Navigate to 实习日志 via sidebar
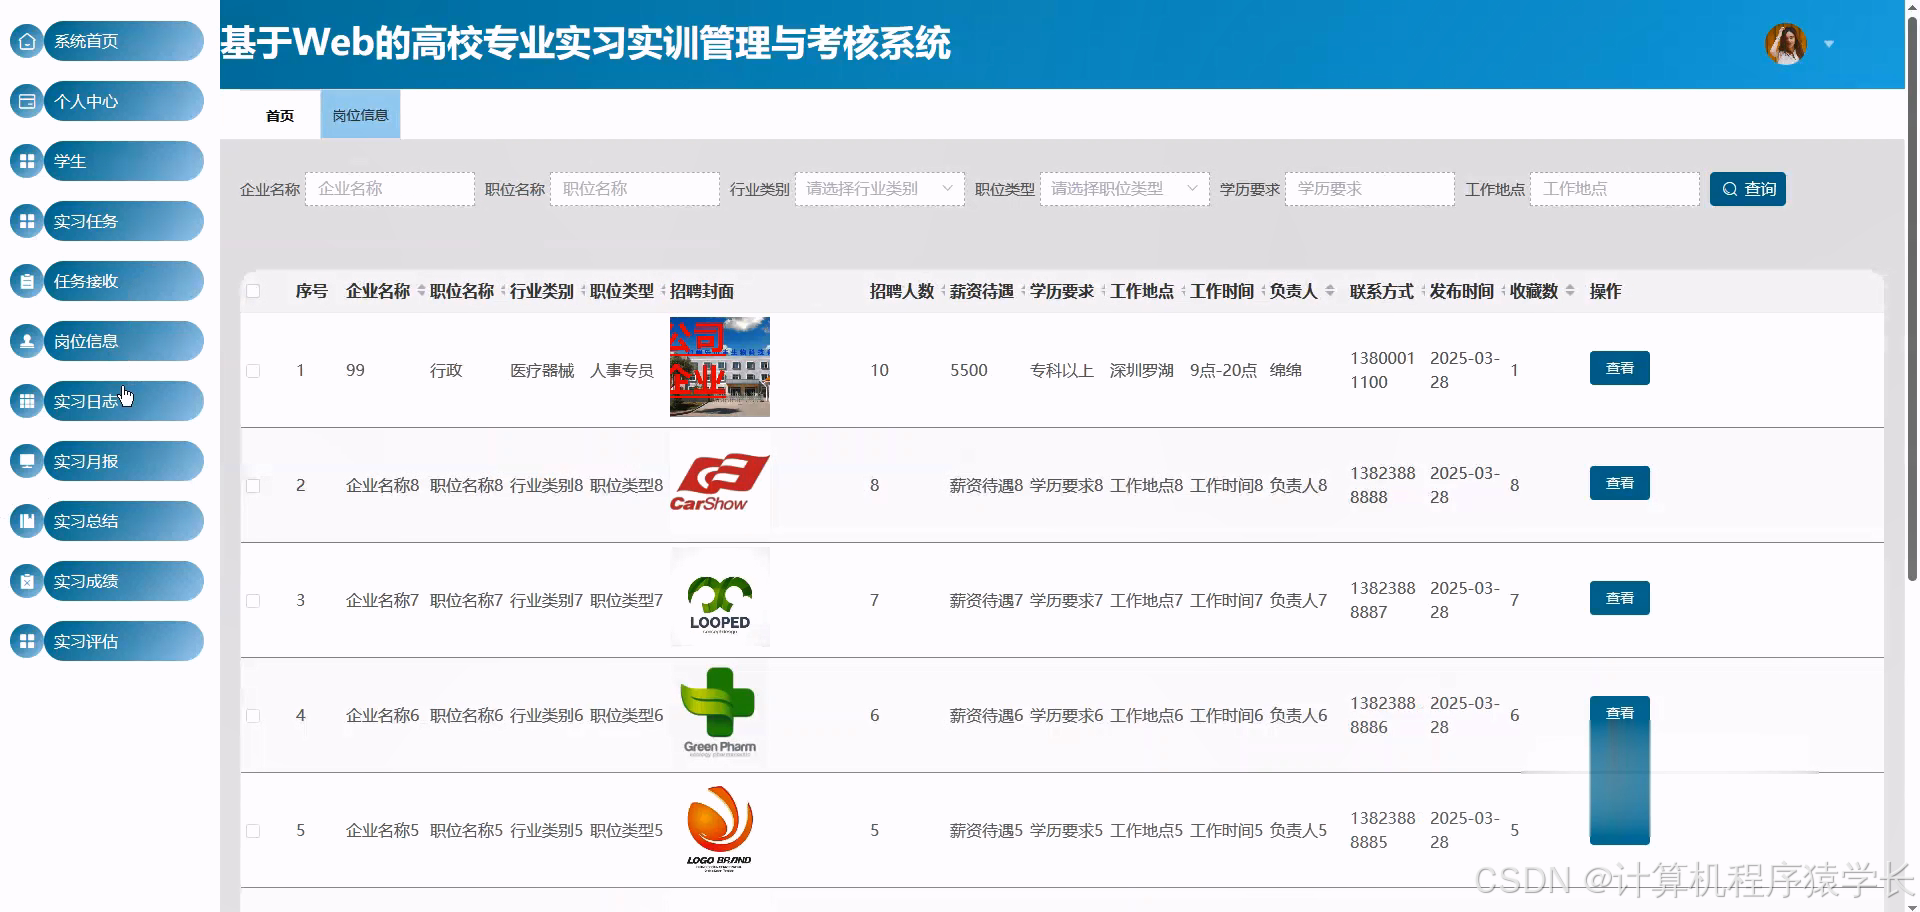The width and height of the screenshot is (1920, 912). click(105, 401)
